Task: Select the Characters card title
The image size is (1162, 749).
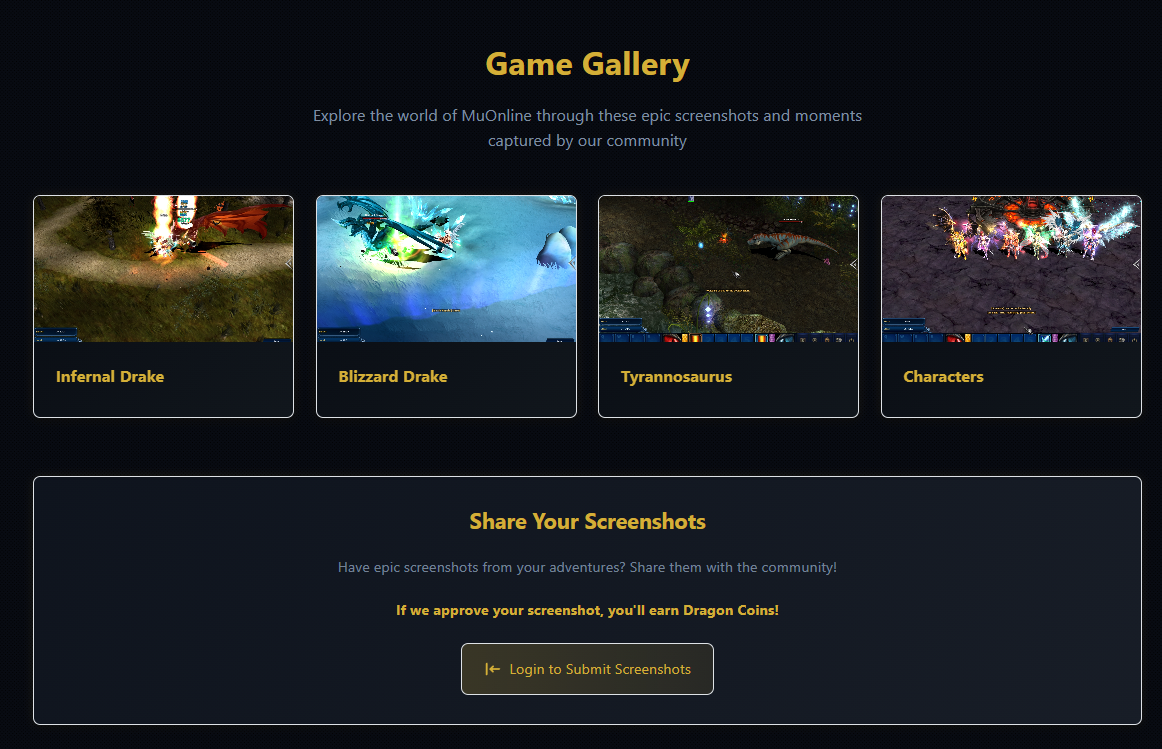Action: (943, 376)
